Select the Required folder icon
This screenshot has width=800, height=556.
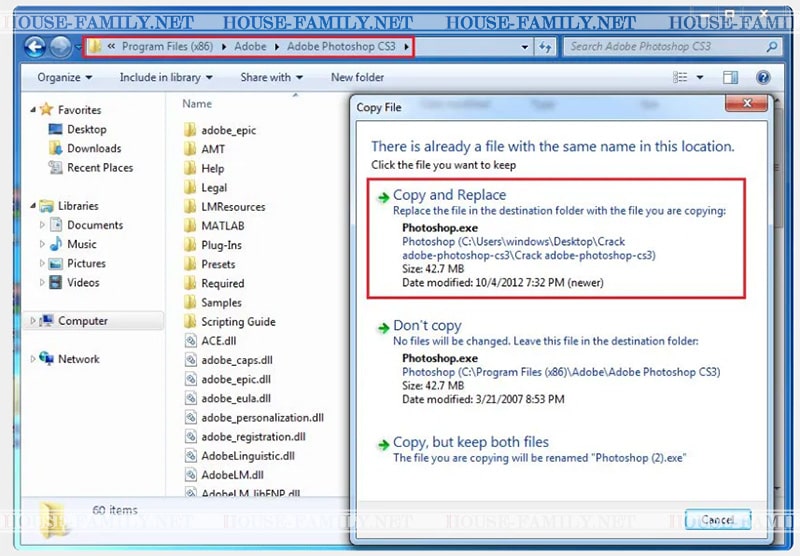point(190,283)
